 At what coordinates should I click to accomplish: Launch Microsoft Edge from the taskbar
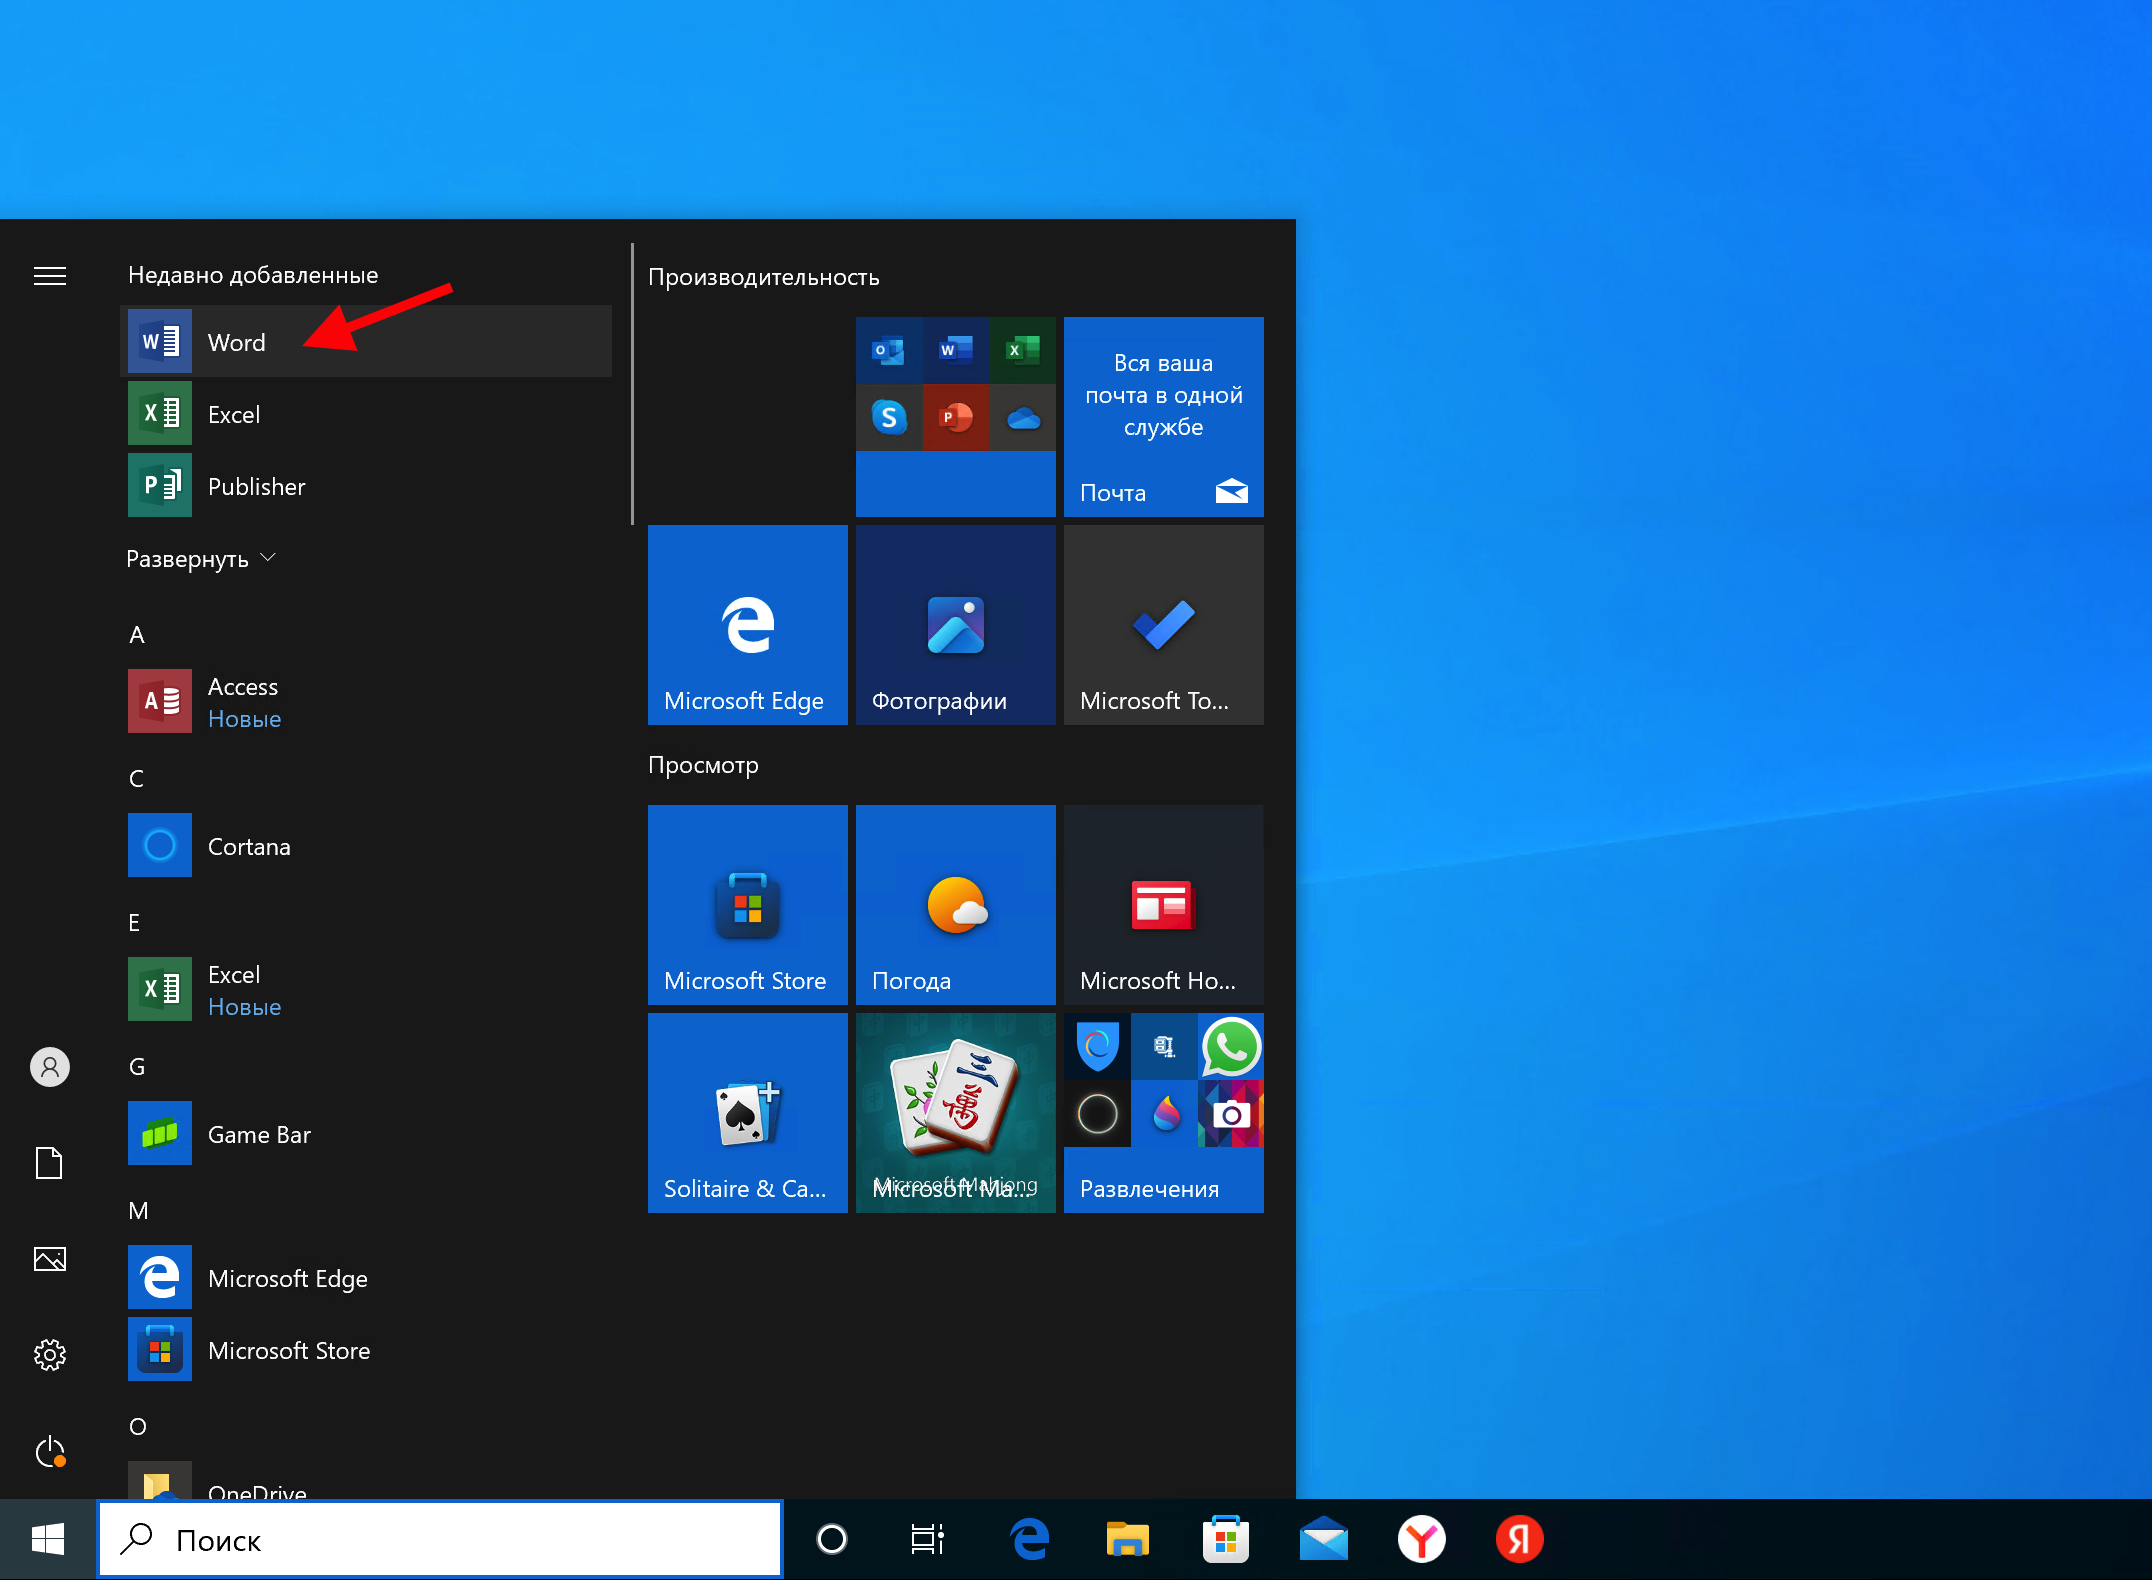point(1030,1540)
